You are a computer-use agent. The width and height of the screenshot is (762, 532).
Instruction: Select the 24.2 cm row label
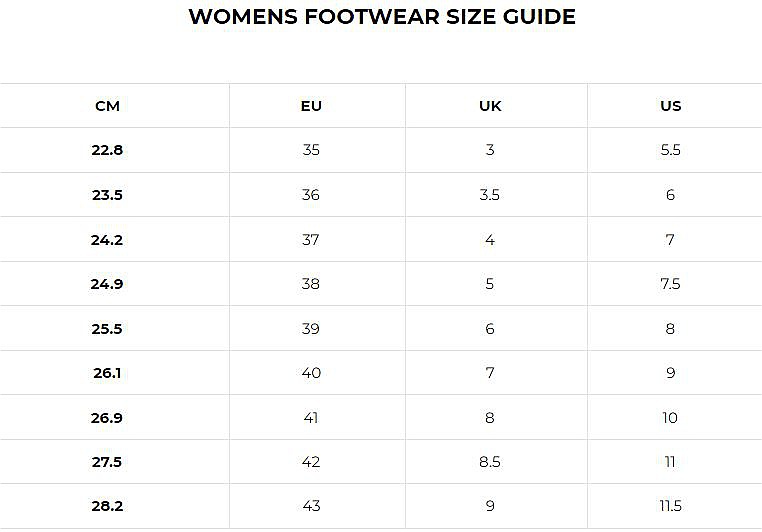[x=107, y=240]
